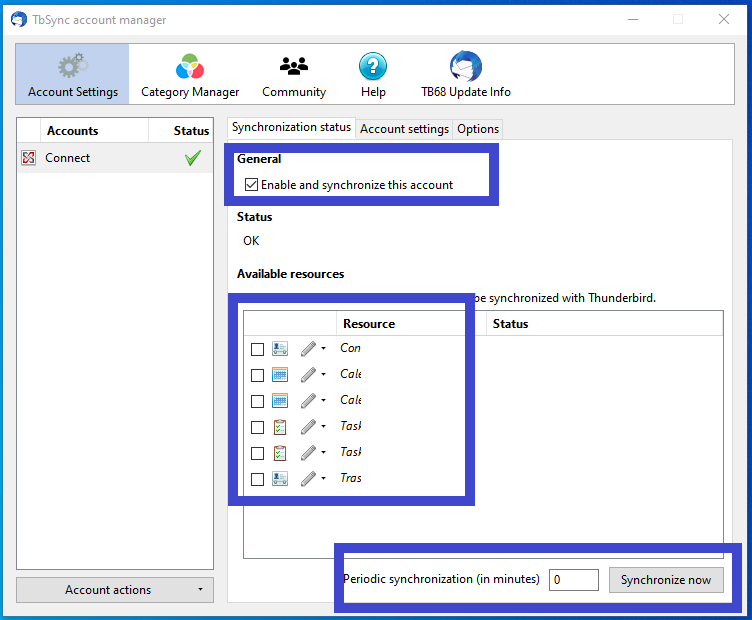Viewport: 752px width, 620px height.
Task: Open the Category Manager
Action: 190,74
